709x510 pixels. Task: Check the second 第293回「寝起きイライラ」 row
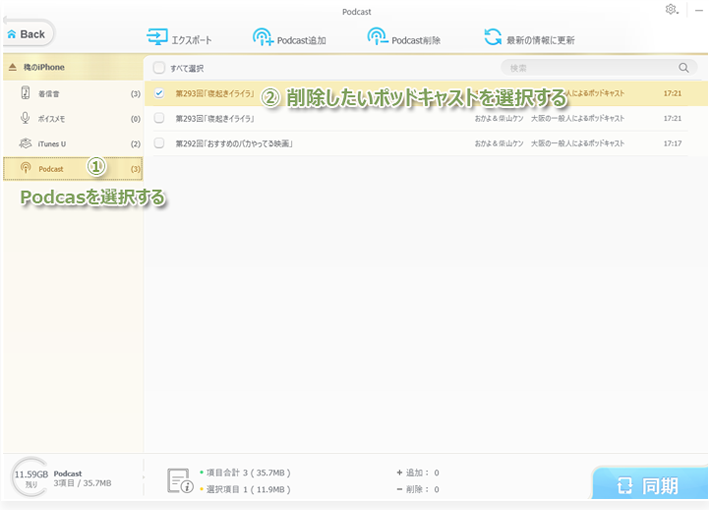(159, 118)
